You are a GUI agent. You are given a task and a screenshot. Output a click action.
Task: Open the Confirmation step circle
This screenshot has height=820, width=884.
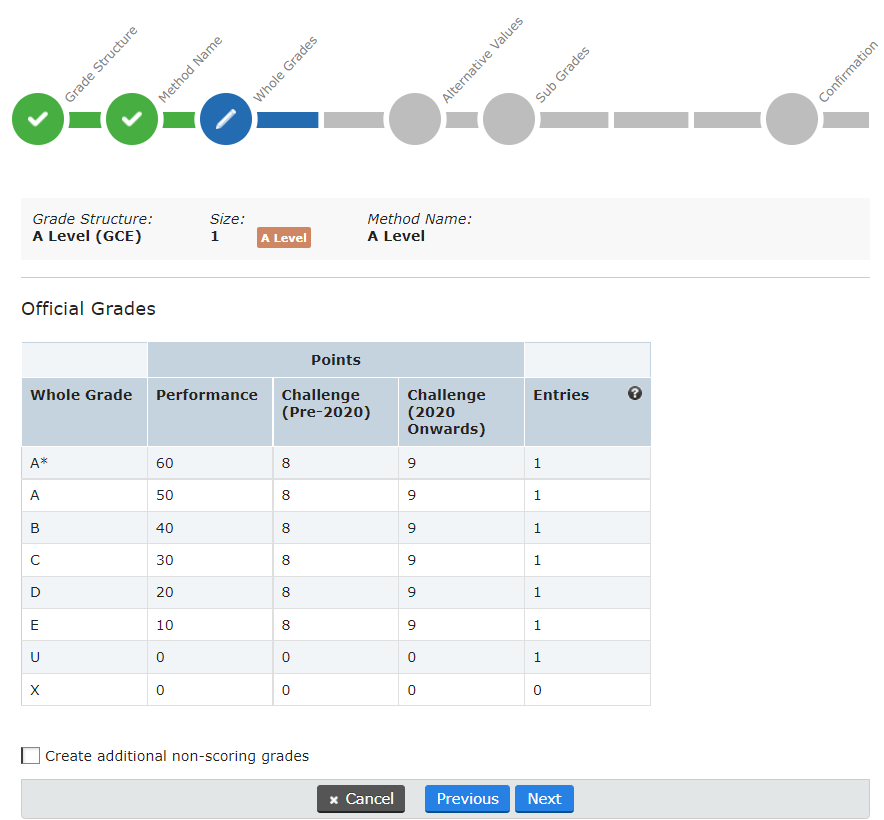pyautogui.click(x=792, y=119)
